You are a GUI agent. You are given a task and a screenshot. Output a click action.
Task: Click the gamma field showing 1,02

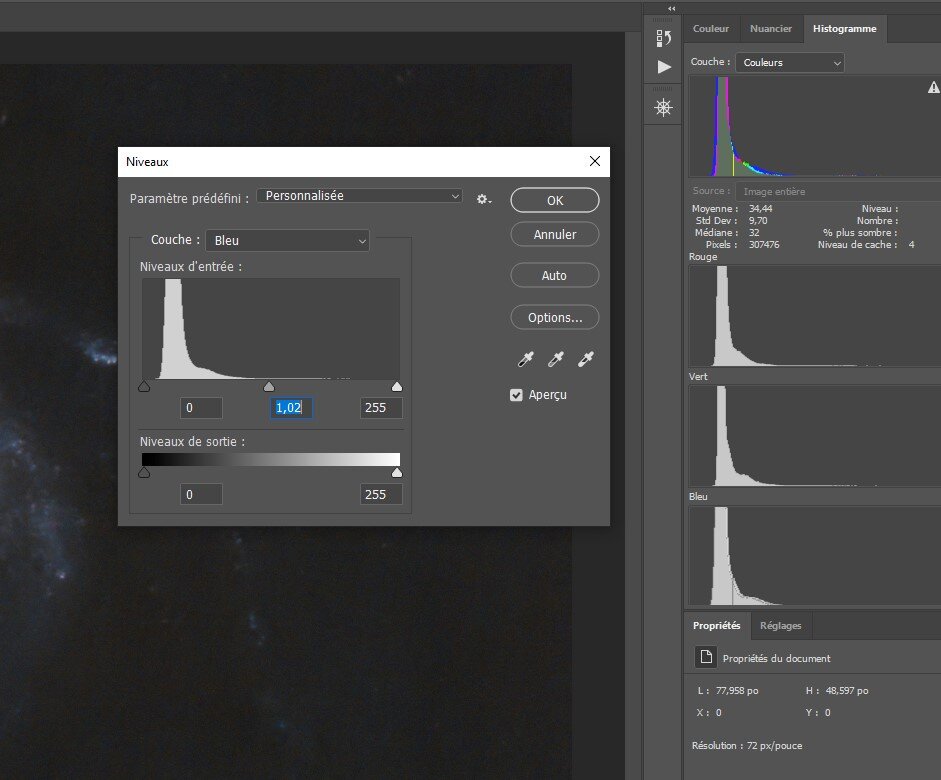(x=291, y=408)
